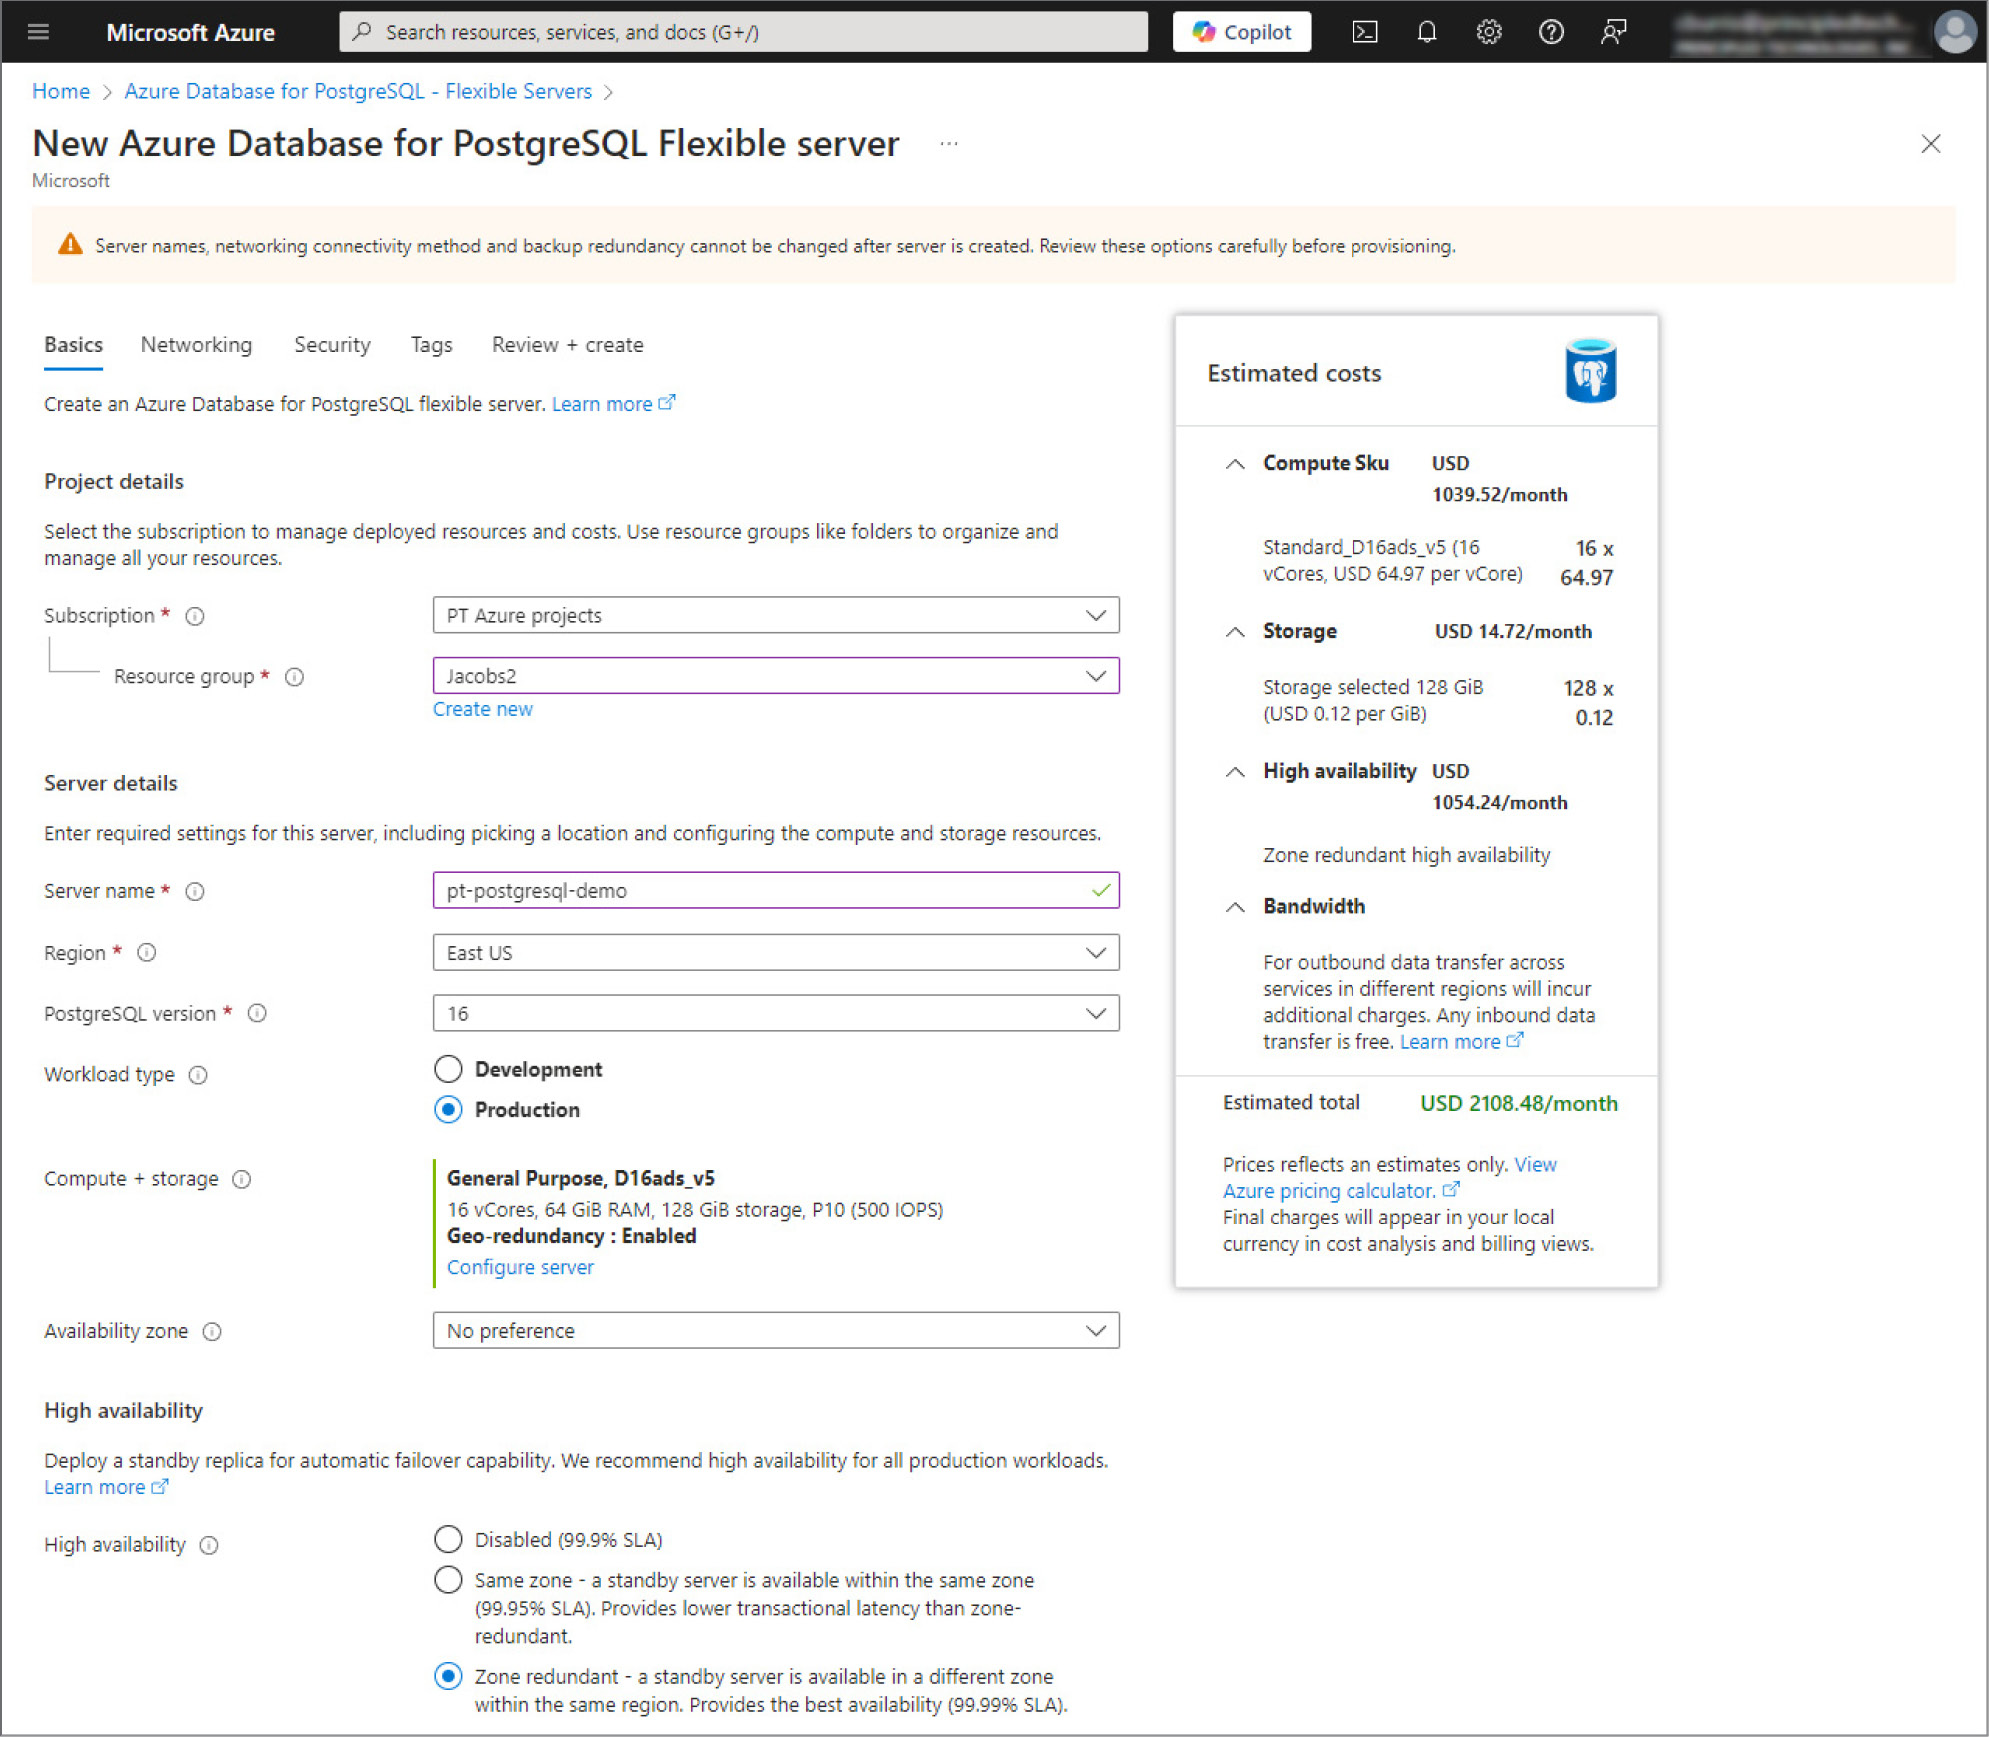This screenshot has height=1737, width=1989.
Task: Click Learn more under the tabs
Action: (x=613, y=404)
